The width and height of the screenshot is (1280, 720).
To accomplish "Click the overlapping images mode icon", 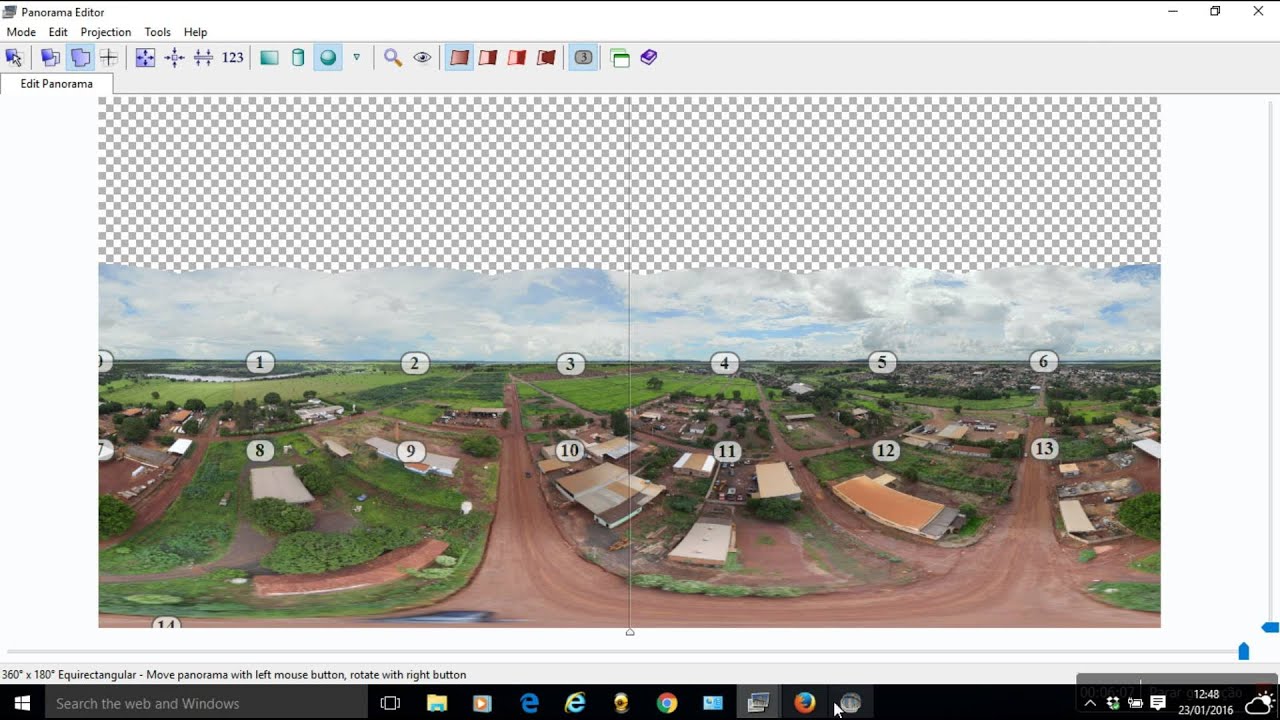I will pos(50,58).
